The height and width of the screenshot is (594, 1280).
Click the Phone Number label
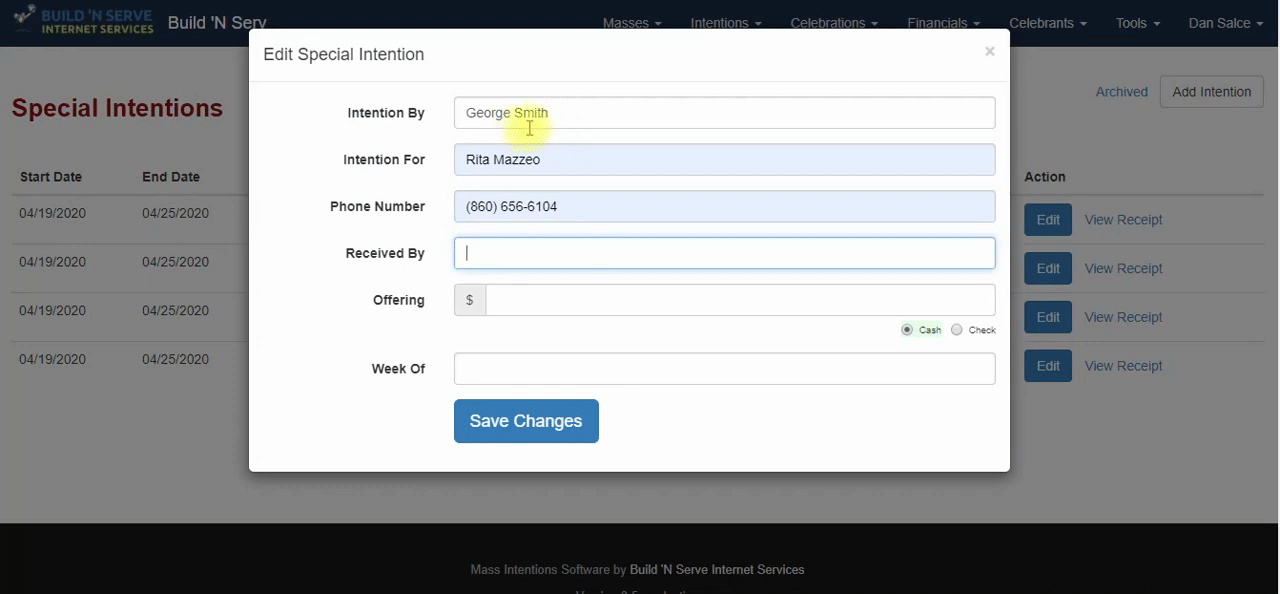pyautogui.click(x=377, y=207)
